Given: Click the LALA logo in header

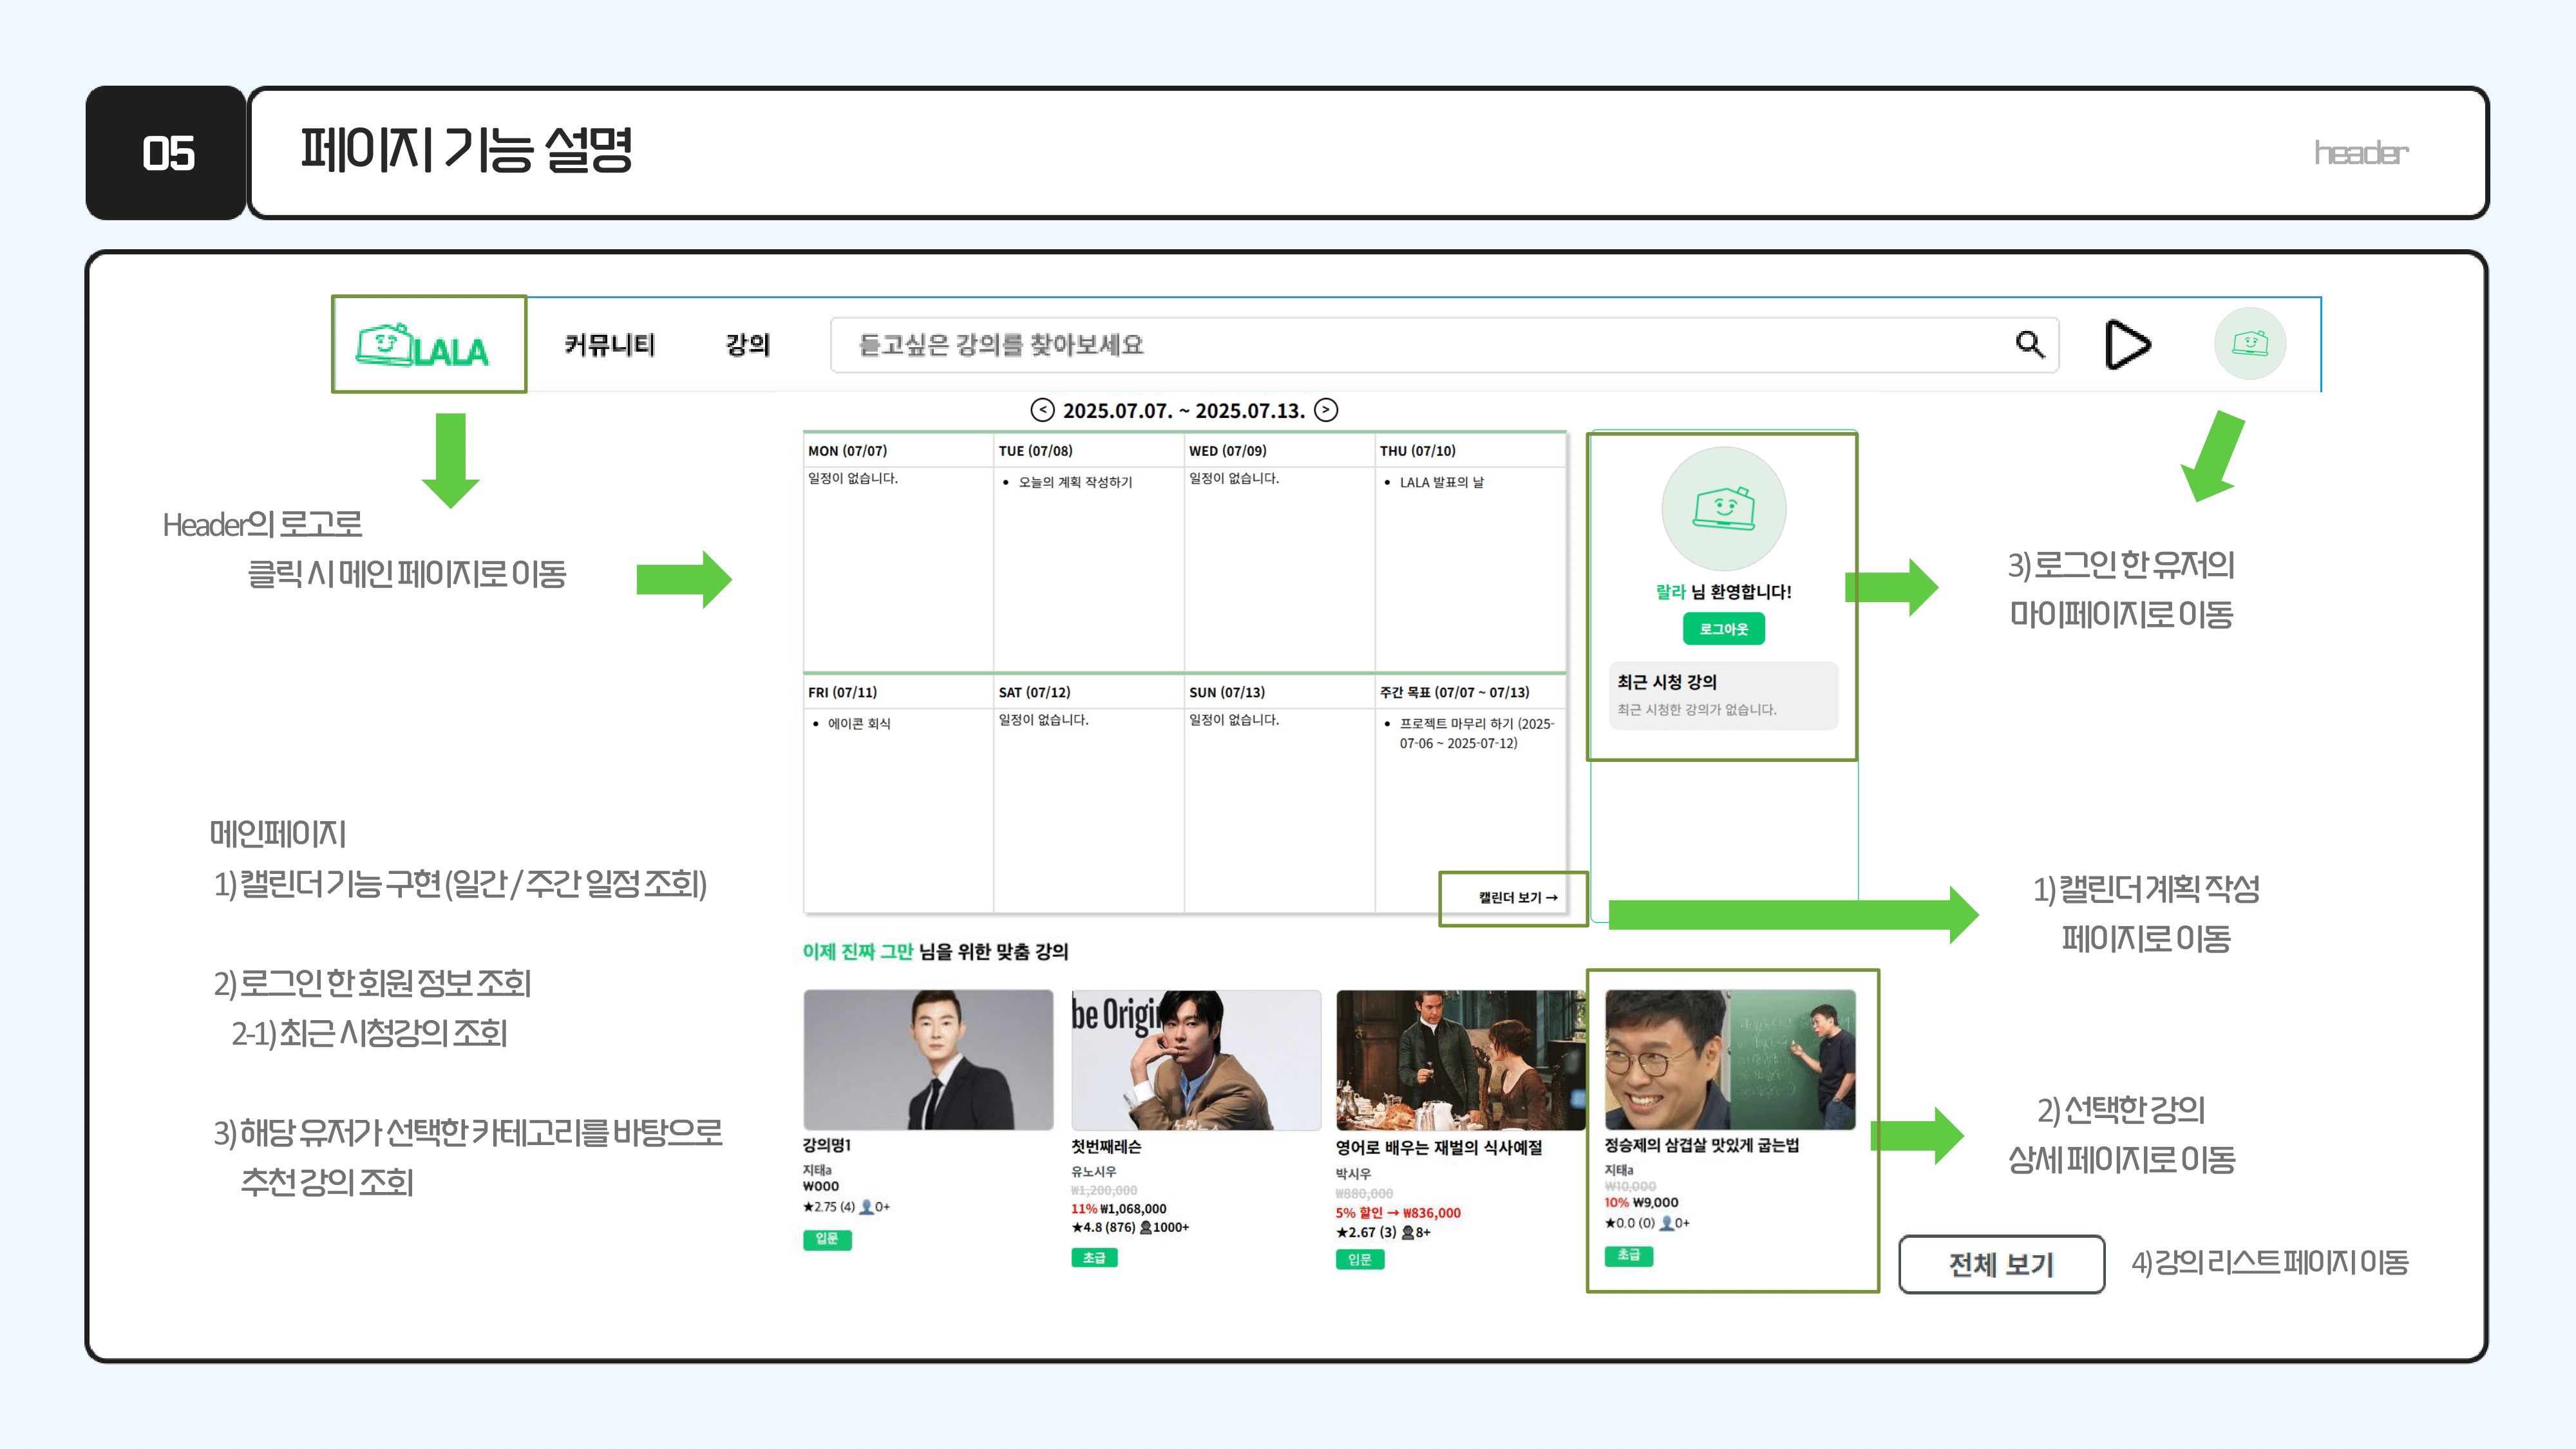Looking at the screenshot, I should click(x=423, y=346).
